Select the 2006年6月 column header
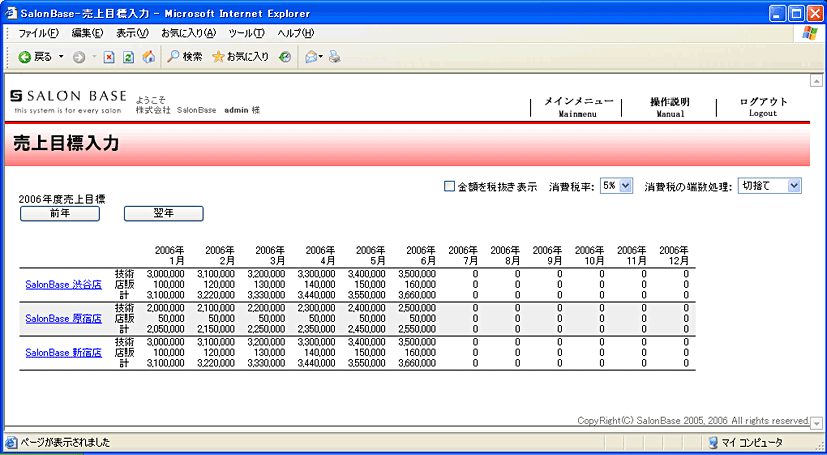The image size is (827, 455). [421, 255]
